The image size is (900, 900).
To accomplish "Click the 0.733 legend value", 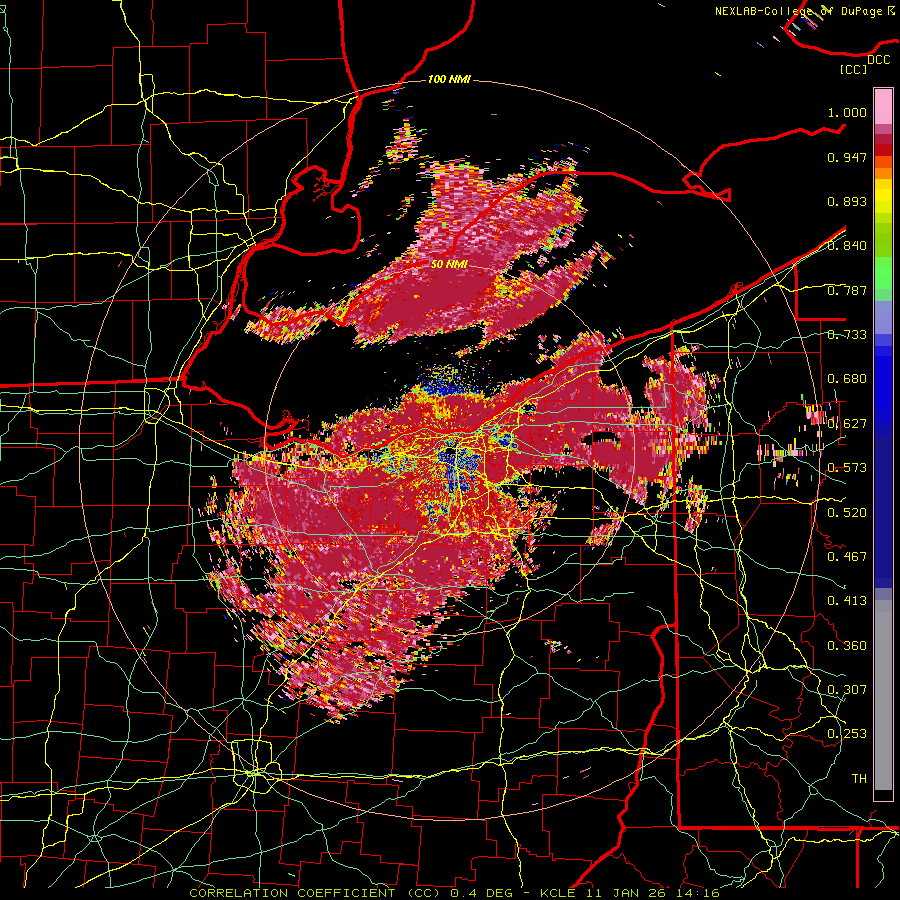I will tap(847, 335).
